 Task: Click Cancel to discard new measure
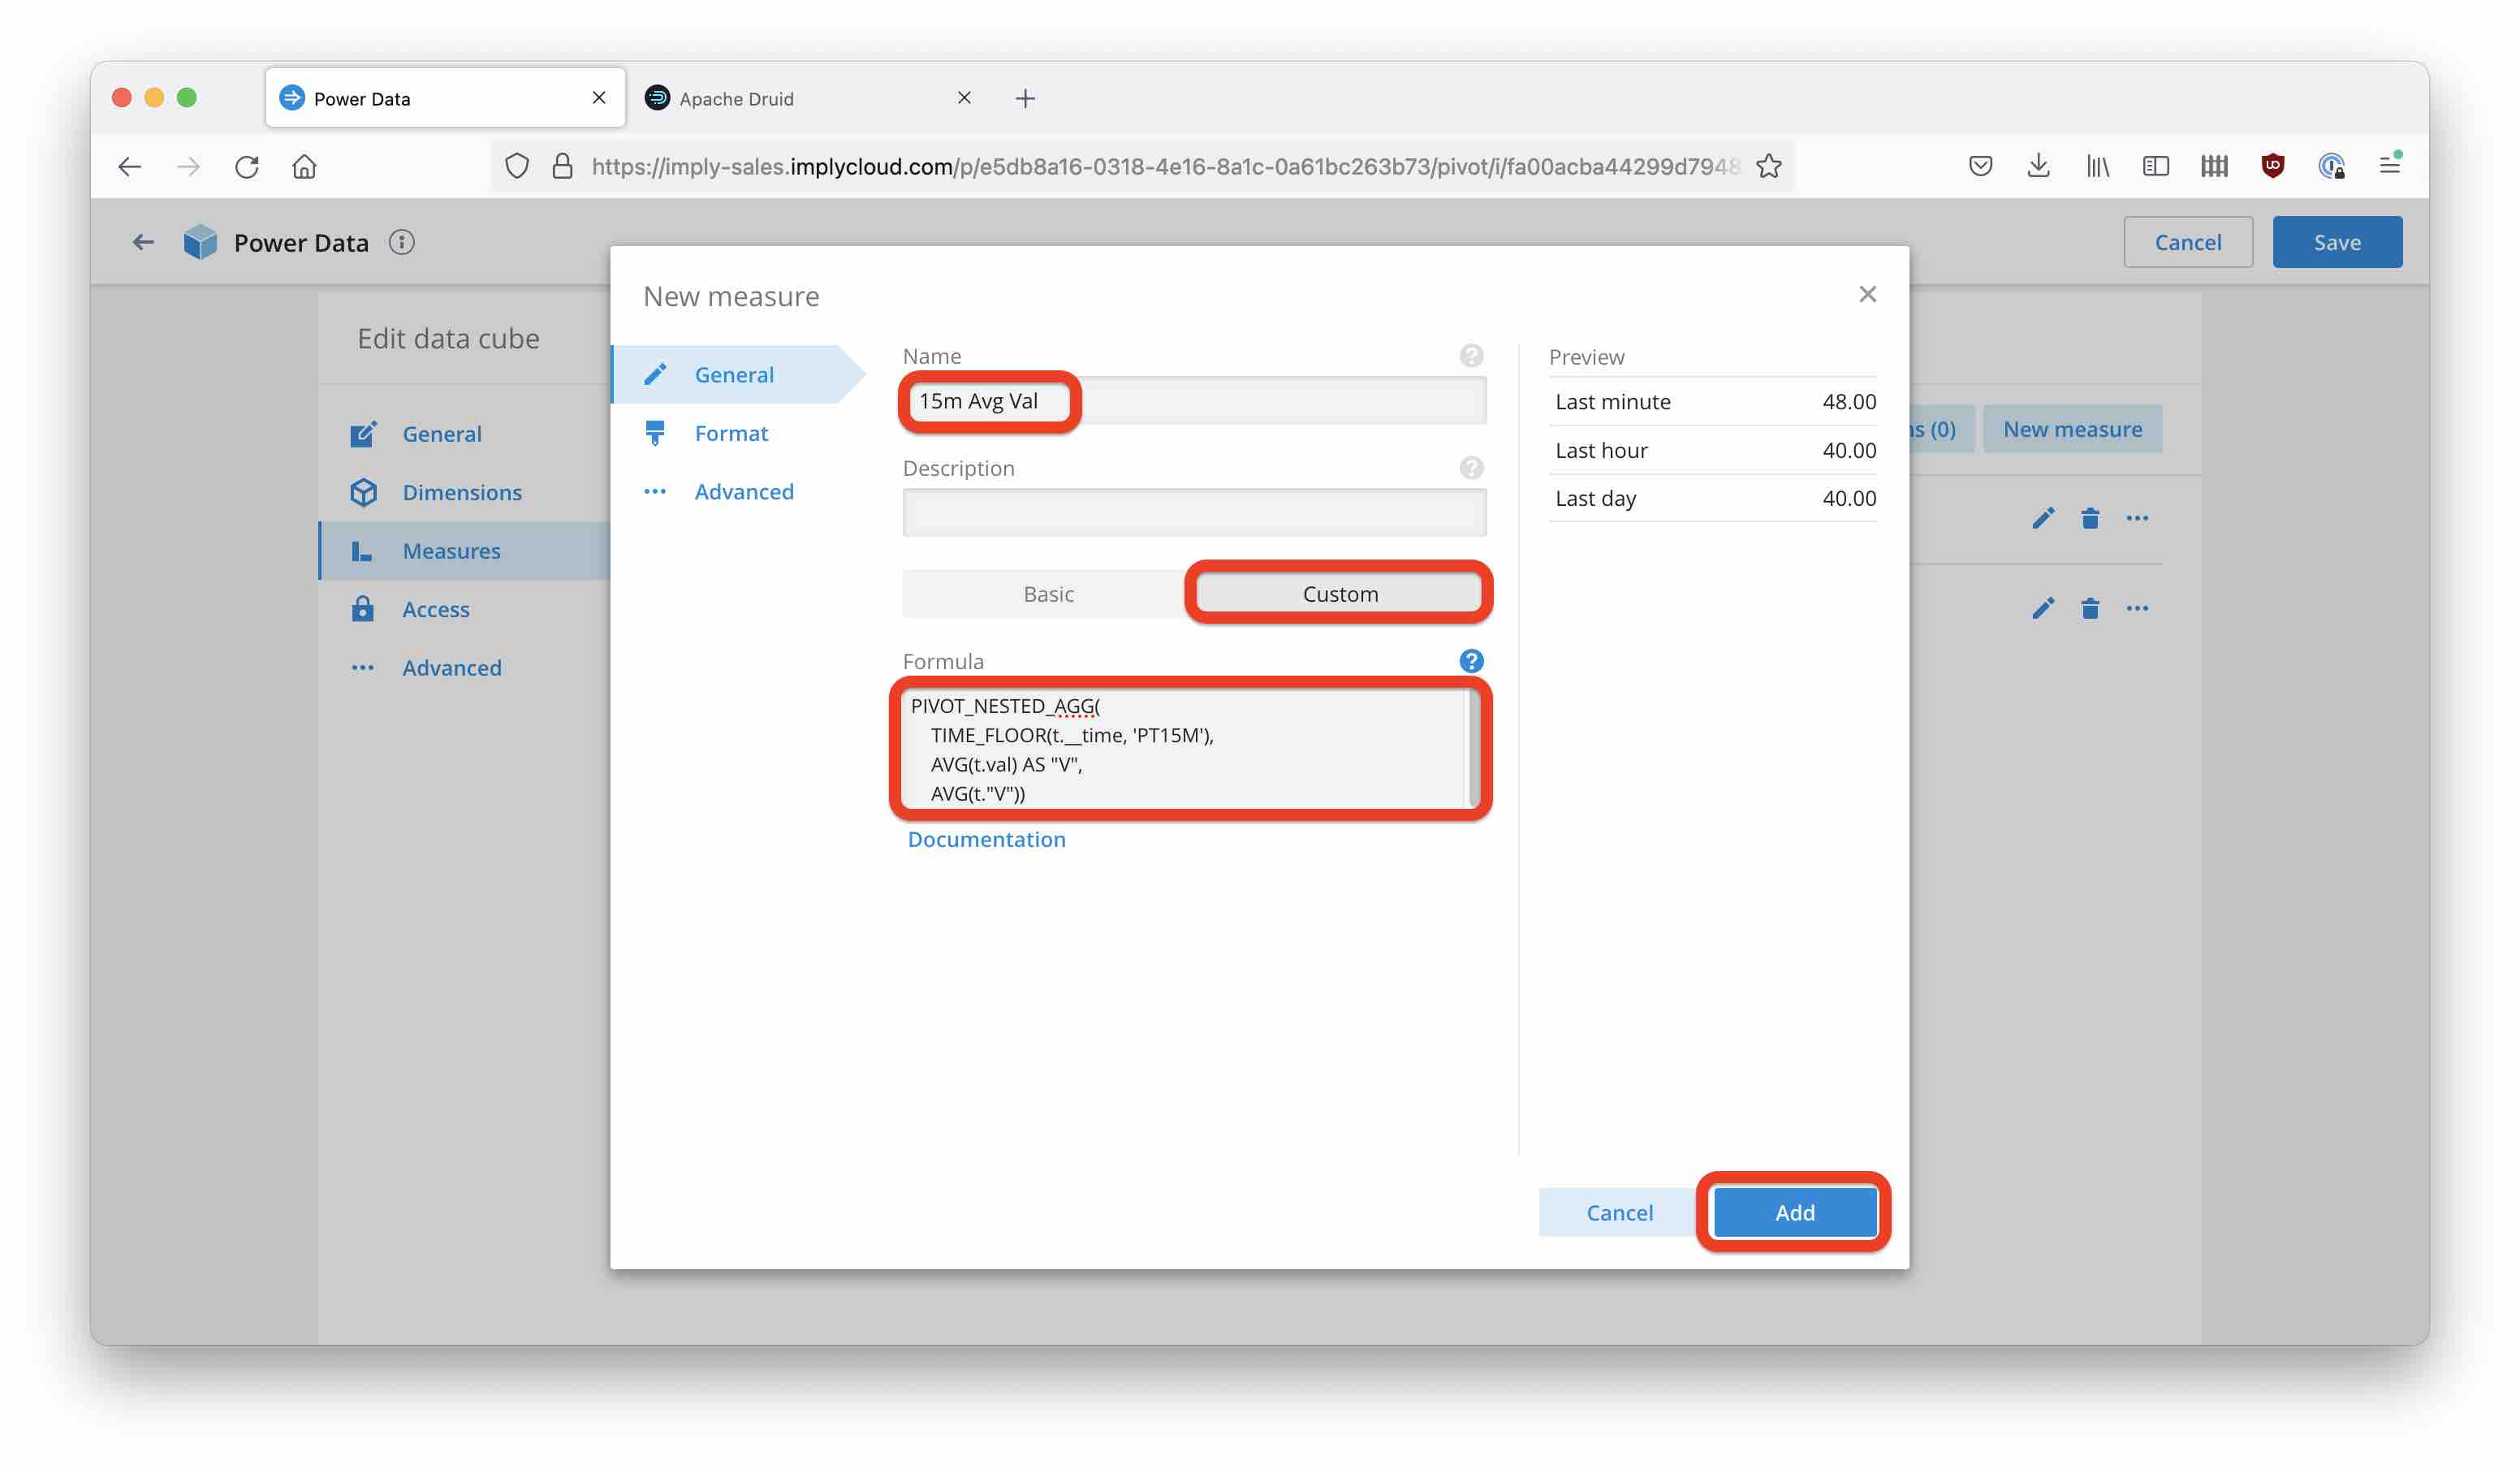point(1619,1210)
